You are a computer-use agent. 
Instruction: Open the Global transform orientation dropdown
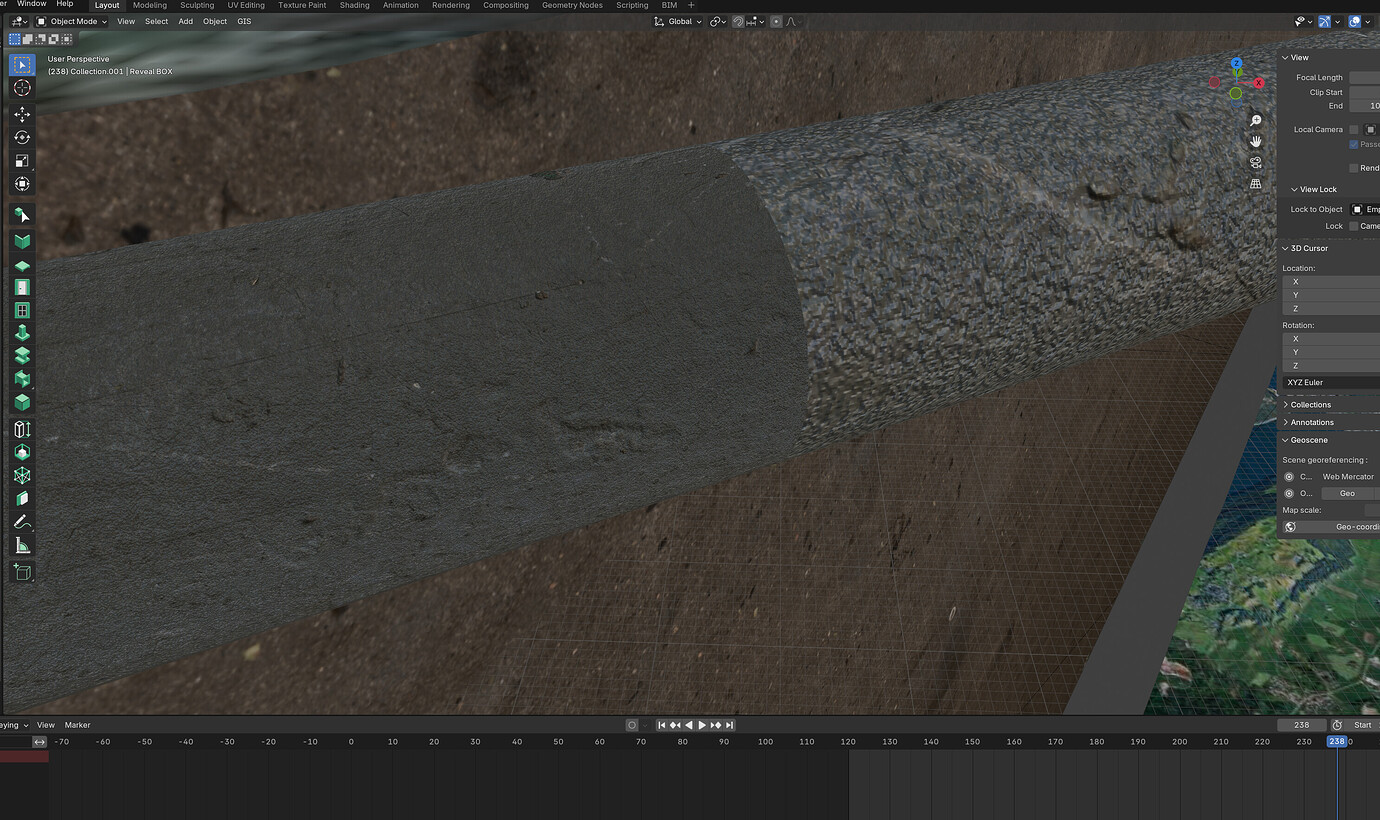[679, 21]
